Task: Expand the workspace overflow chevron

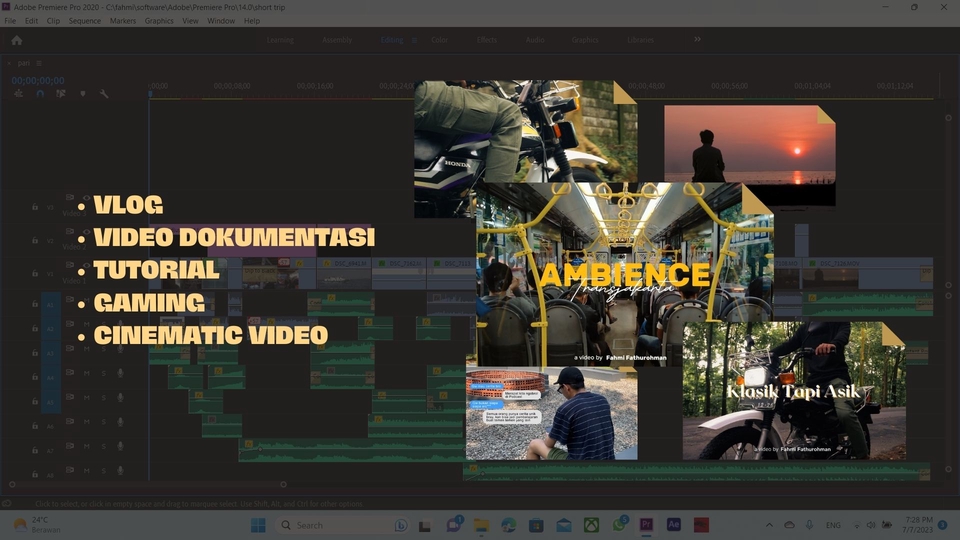Action: tap(697, 40)
